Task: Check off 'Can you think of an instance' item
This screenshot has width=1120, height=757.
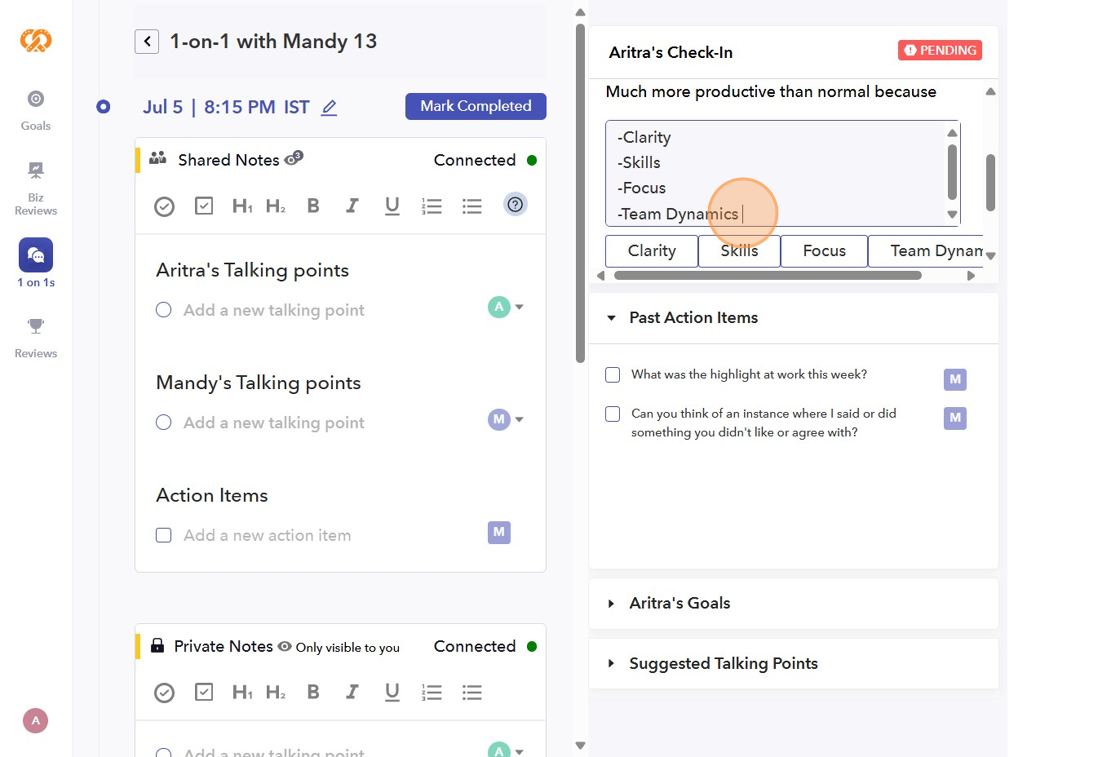Action: [612, 414]
